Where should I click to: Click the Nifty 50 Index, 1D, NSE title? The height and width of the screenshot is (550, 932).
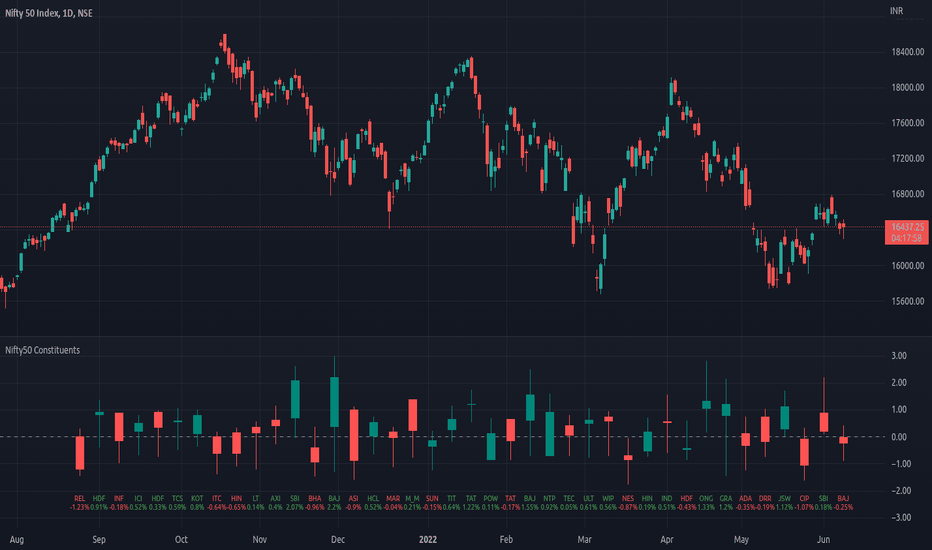49,13
